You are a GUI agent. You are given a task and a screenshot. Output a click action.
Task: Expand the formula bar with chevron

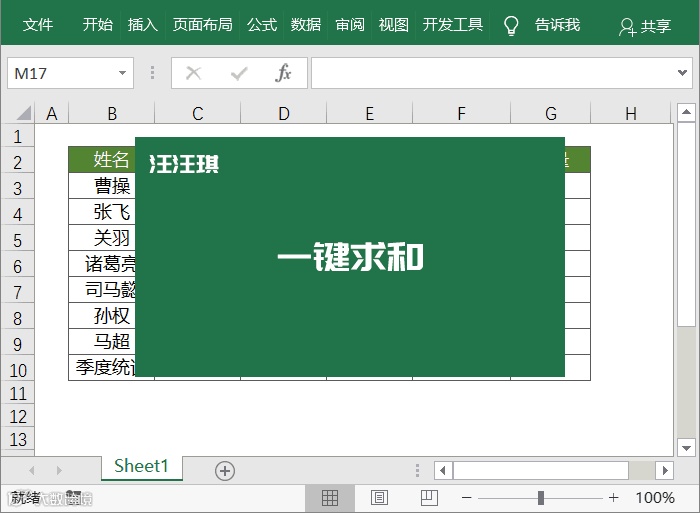(682, 72)
